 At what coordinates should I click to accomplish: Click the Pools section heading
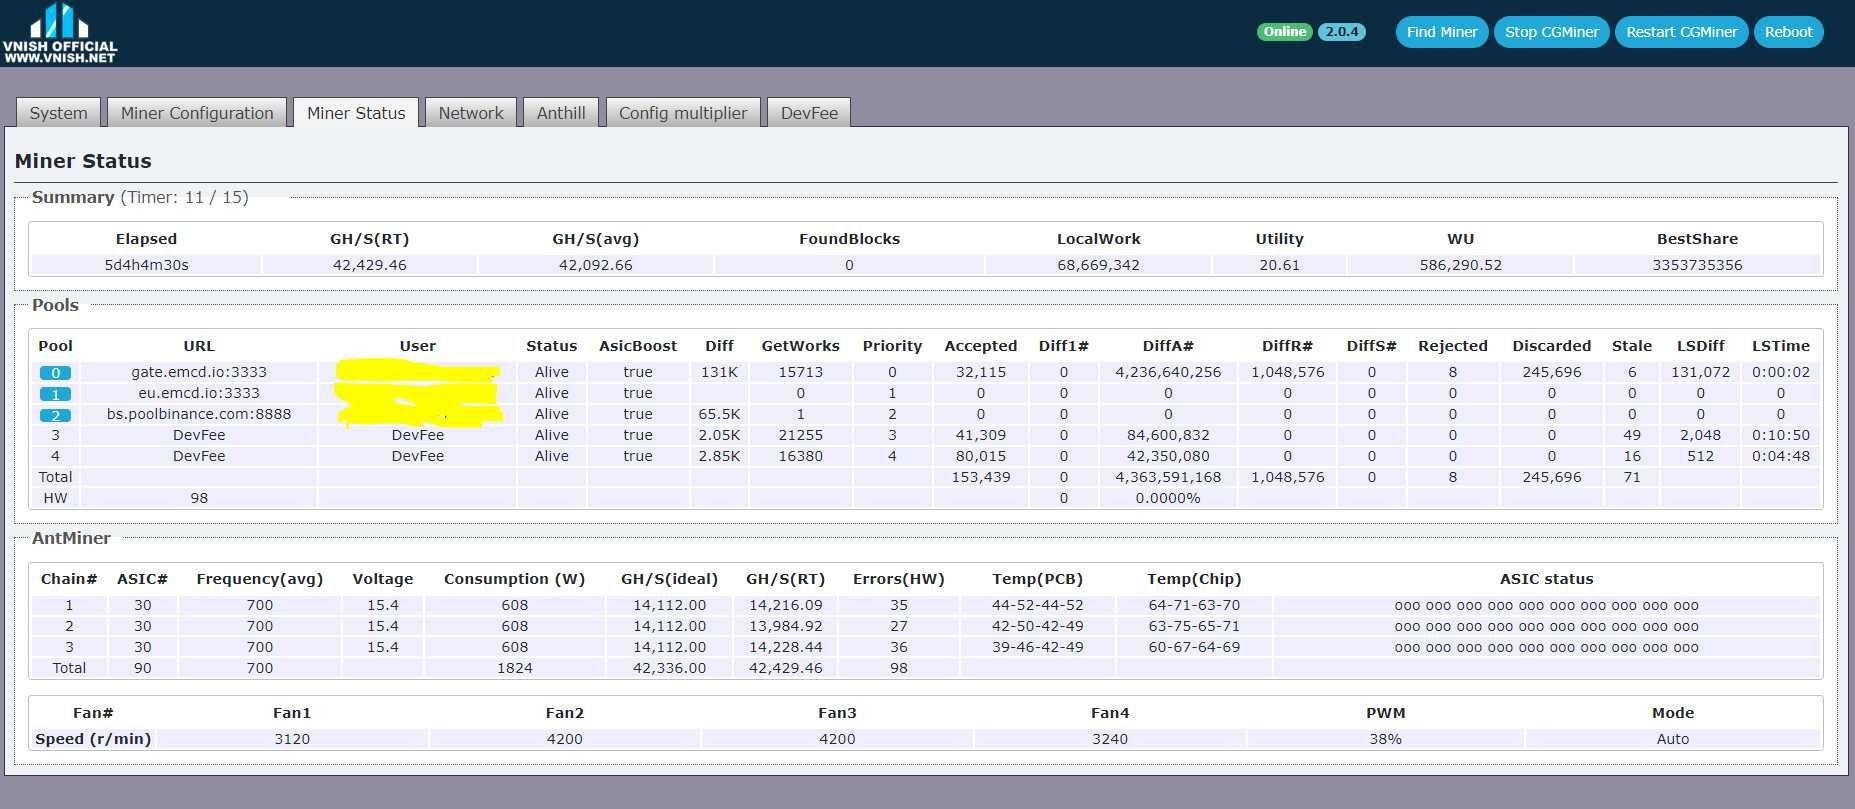pos(55,305)
